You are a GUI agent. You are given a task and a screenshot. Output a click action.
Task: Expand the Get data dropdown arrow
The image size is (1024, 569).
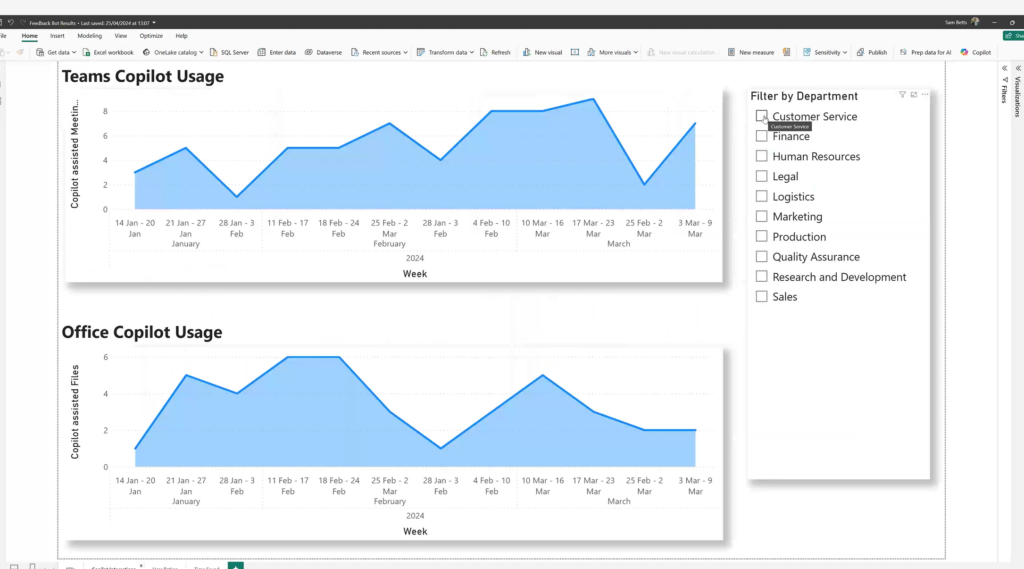[x=74, y=52]
